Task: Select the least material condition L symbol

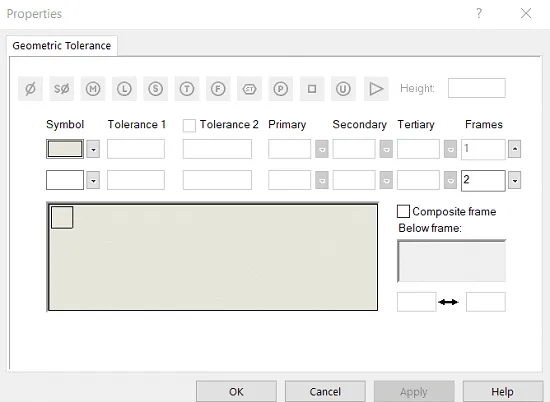Action: 124,89
